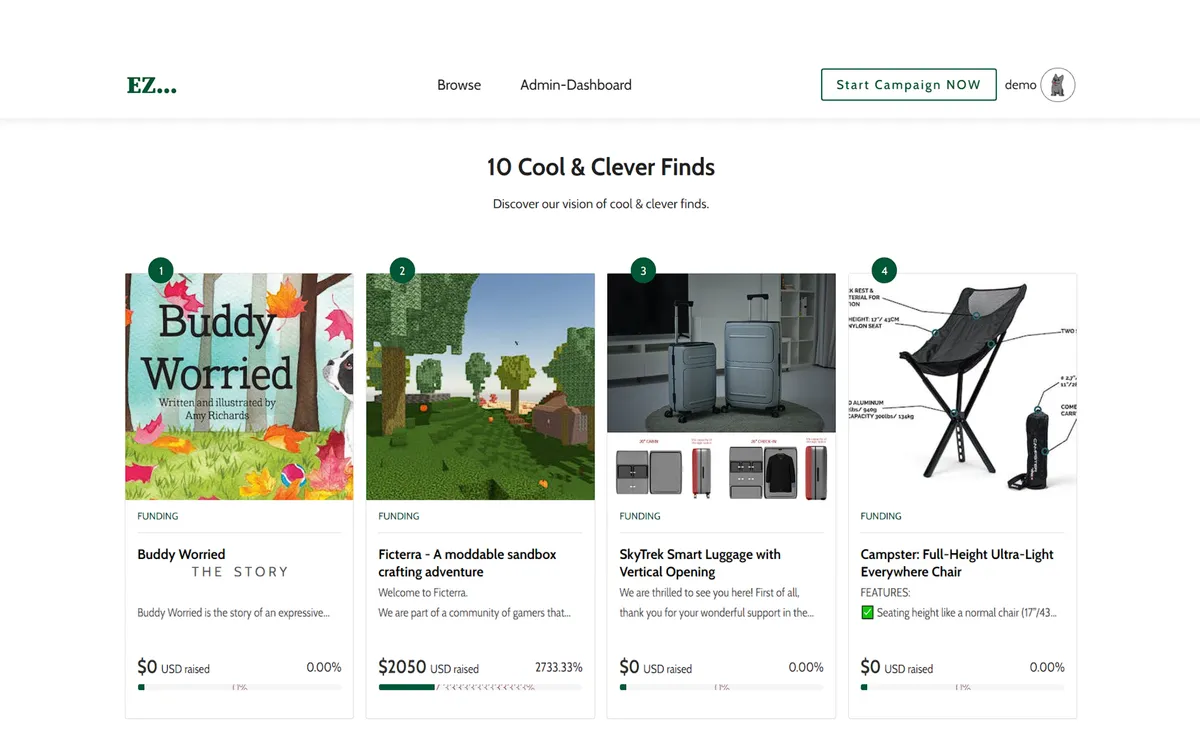
Task: Open the Campster chair image
Action: (x=962, y=387)
